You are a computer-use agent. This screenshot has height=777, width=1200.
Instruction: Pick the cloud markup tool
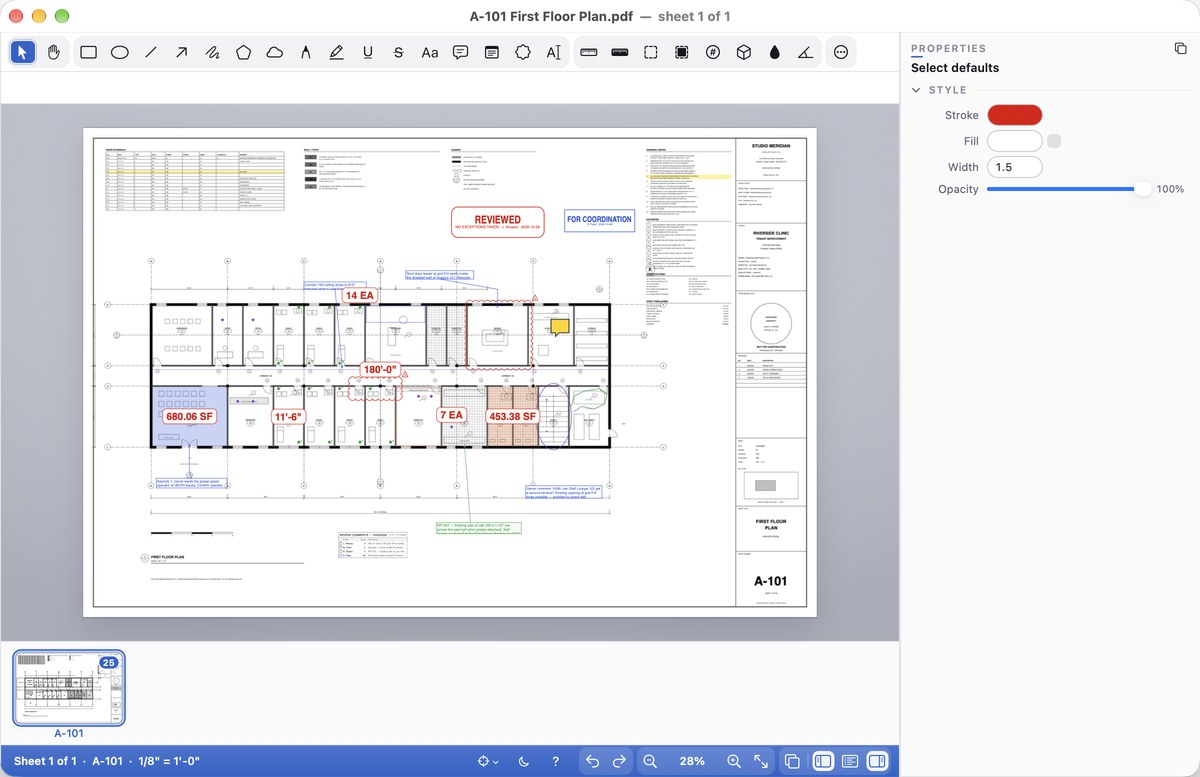pos(274,52)
